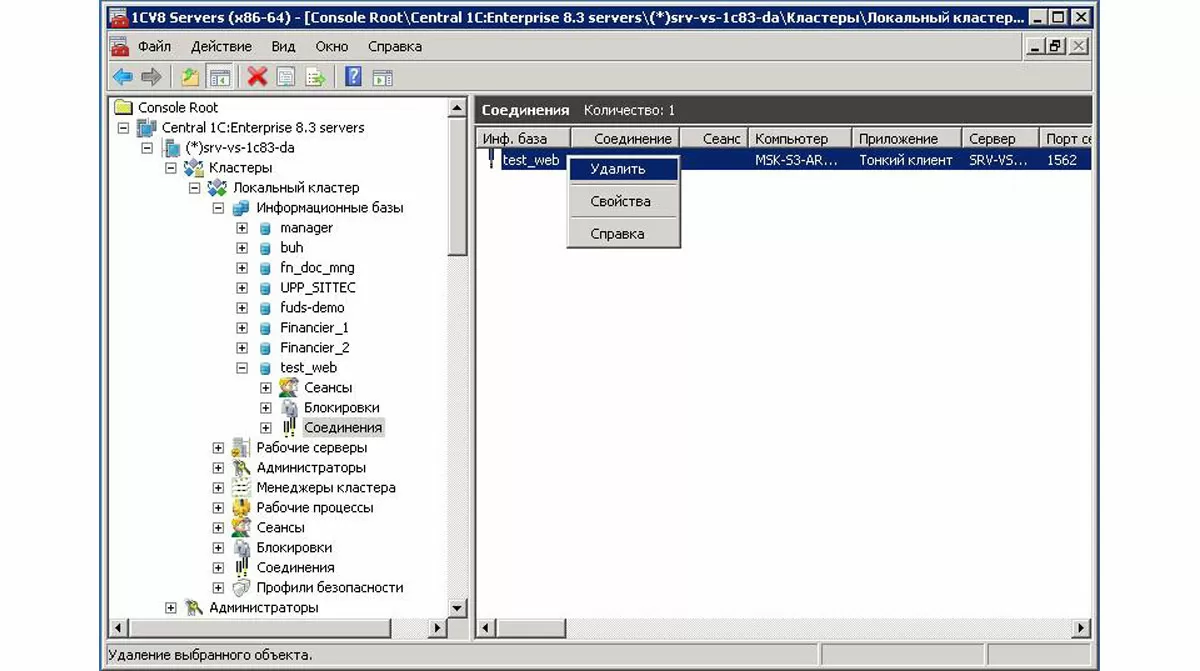Screen dimensions: 1200x671
Task: Click the red toolbox icon in menu bar
Action: point(120,46)
